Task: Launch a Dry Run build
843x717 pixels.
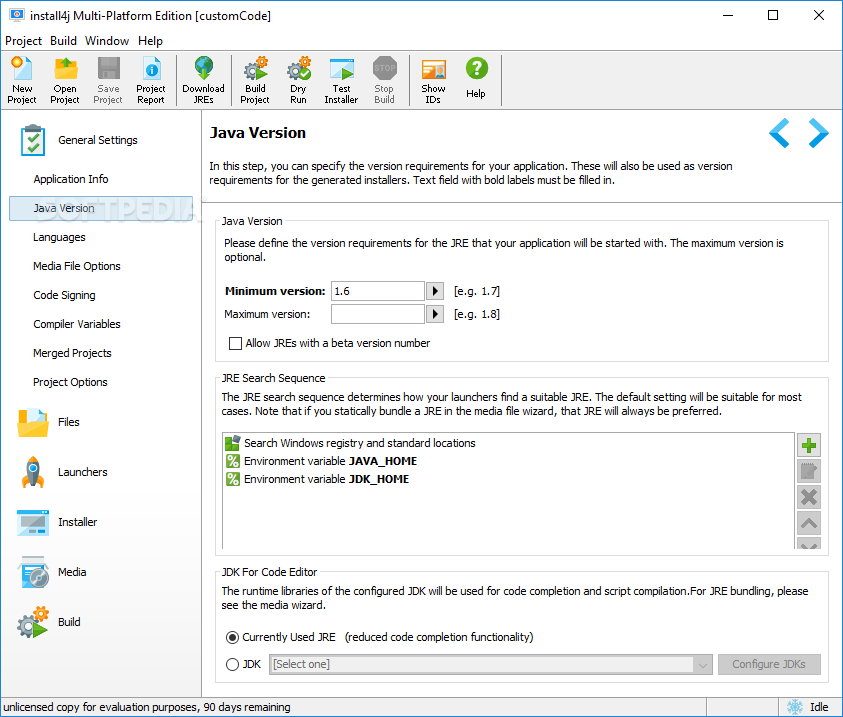Action: pos(298,80)
